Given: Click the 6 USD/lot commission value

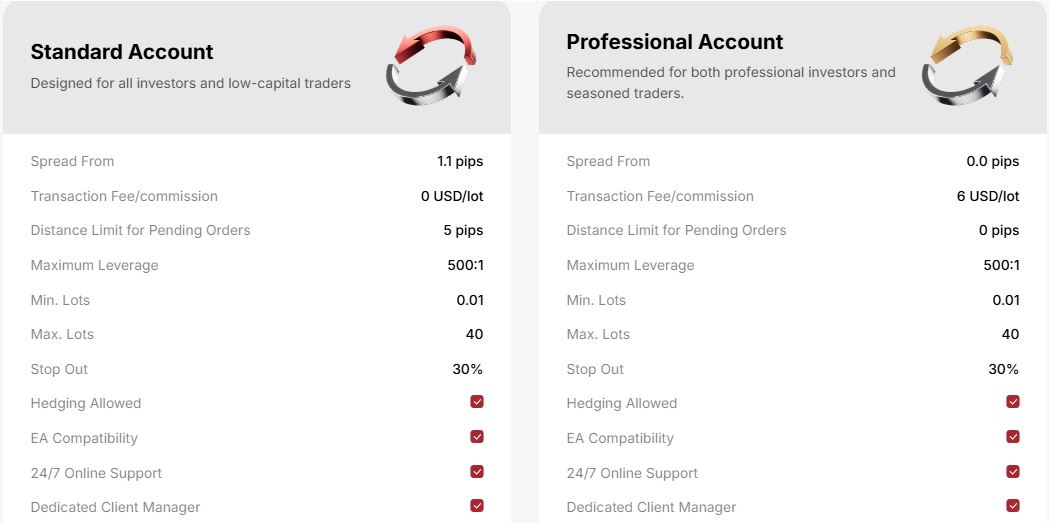Looking at the screenshot, I should 988,196.
